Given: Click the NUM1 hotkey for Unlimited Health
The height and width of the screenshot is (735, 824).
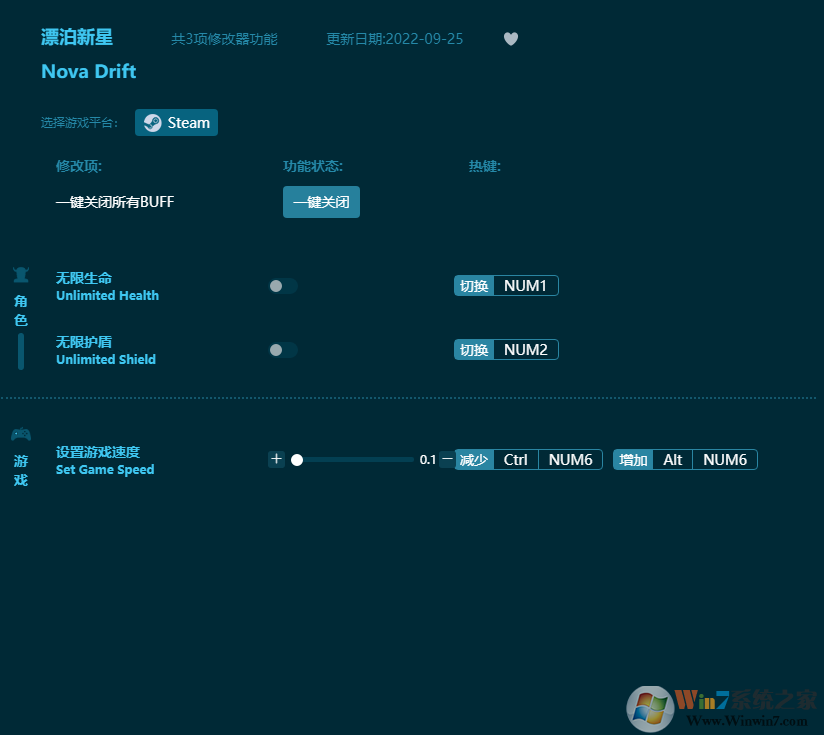Looking at the screenshot, I should click(x=526, y=286).
